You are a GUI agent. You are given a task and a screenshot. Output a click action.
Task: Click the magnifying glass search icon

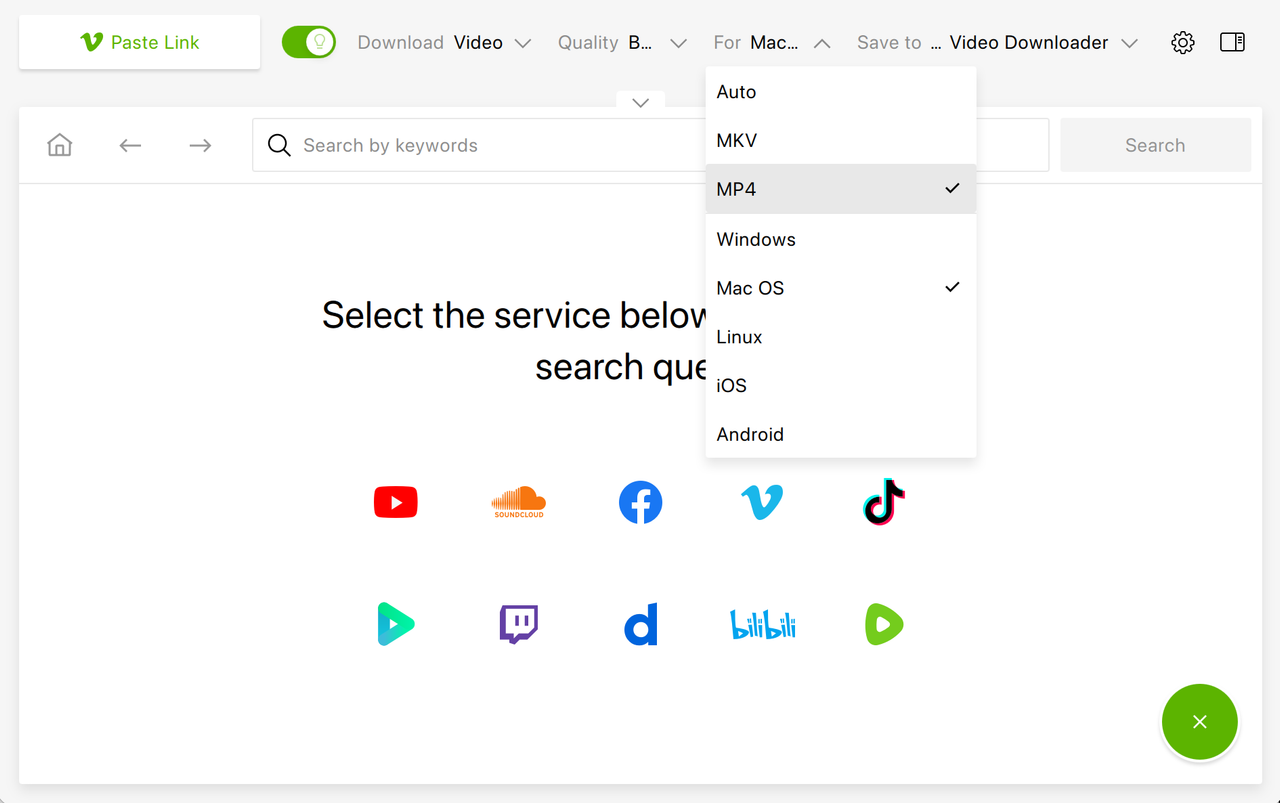coord(279,145)
